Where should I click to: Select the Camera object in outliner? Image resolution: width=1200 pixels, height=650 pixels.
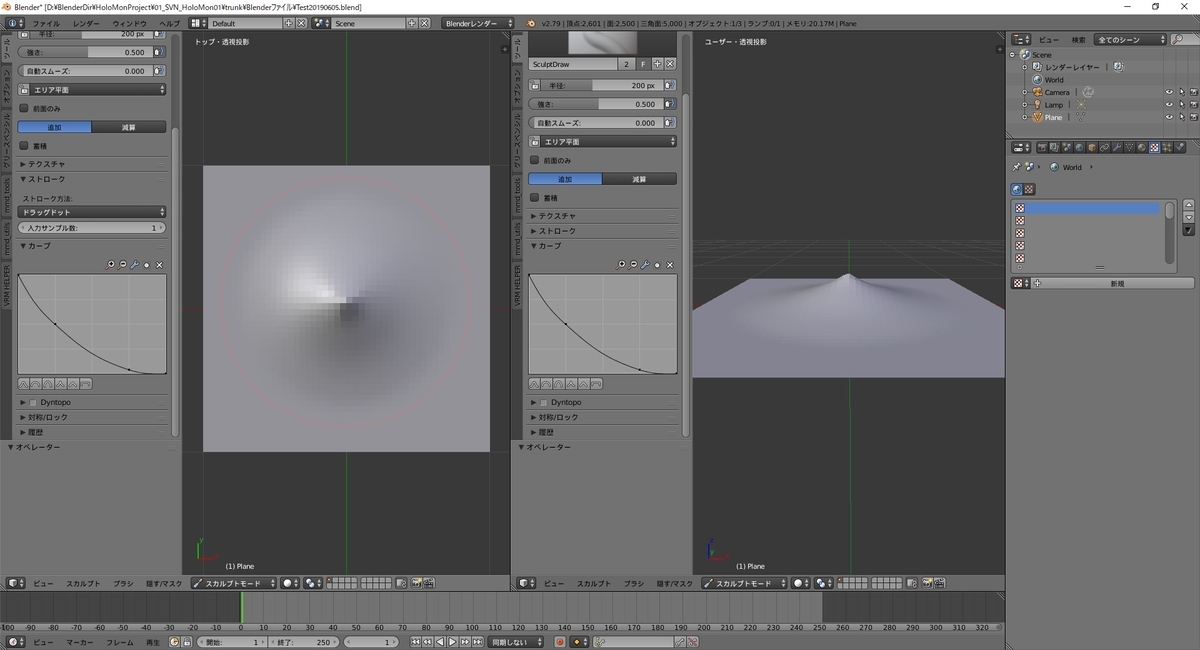click(1057, 92)
